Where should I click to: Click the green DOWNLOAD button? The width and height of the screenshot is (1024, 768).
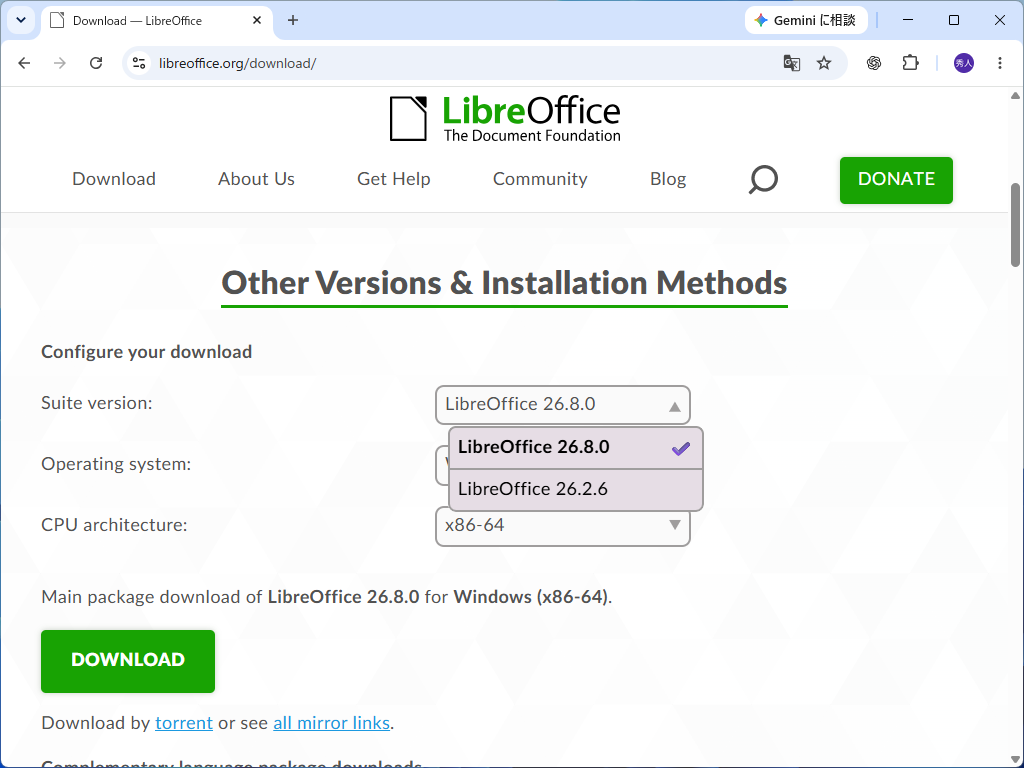coord(128,661)
